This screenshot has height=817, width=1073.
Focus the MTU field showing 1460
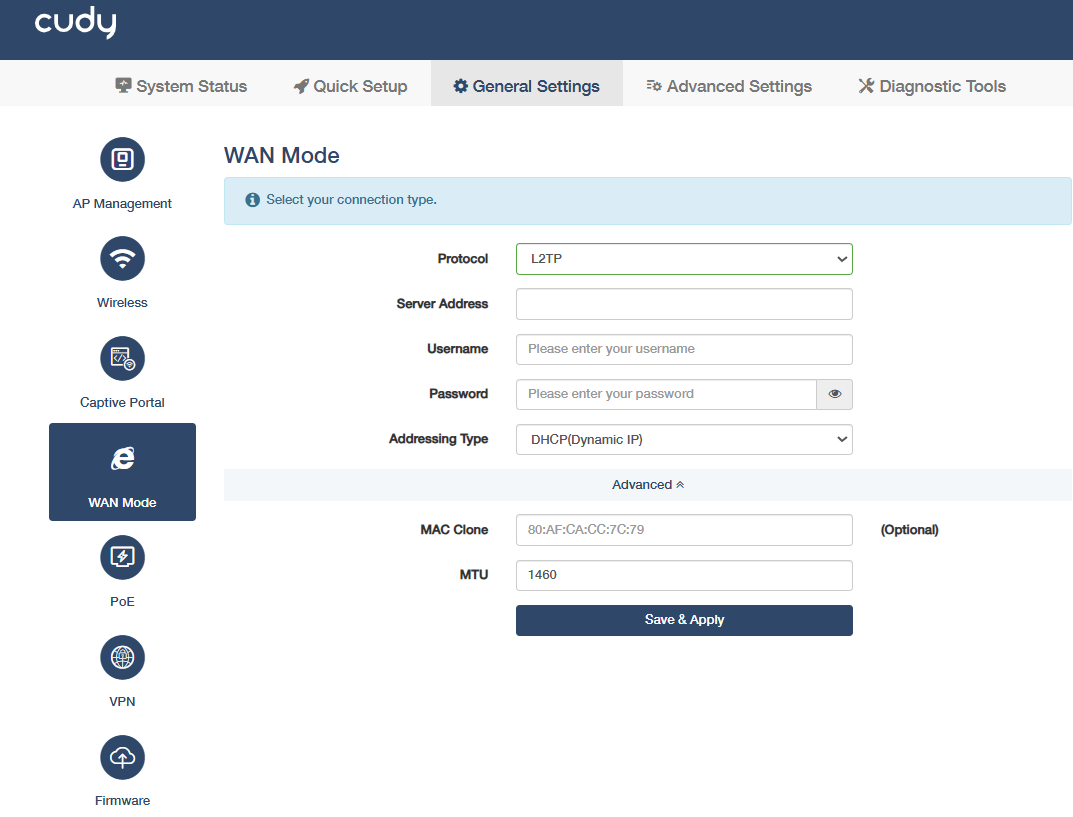coord(684,575)
